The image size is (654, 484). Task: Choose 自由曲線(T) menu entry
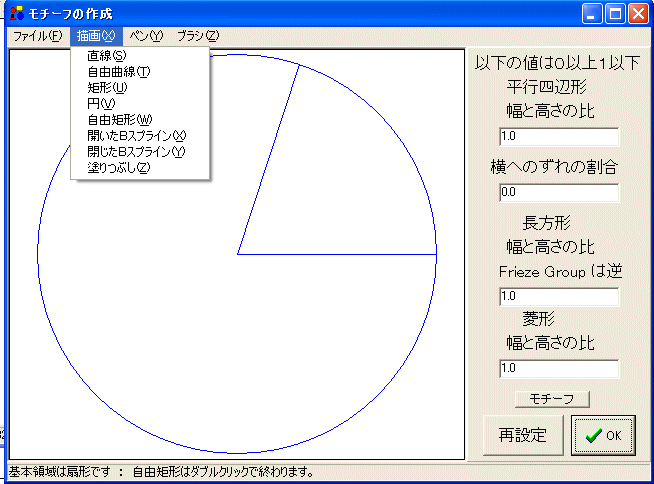point(140,72)
